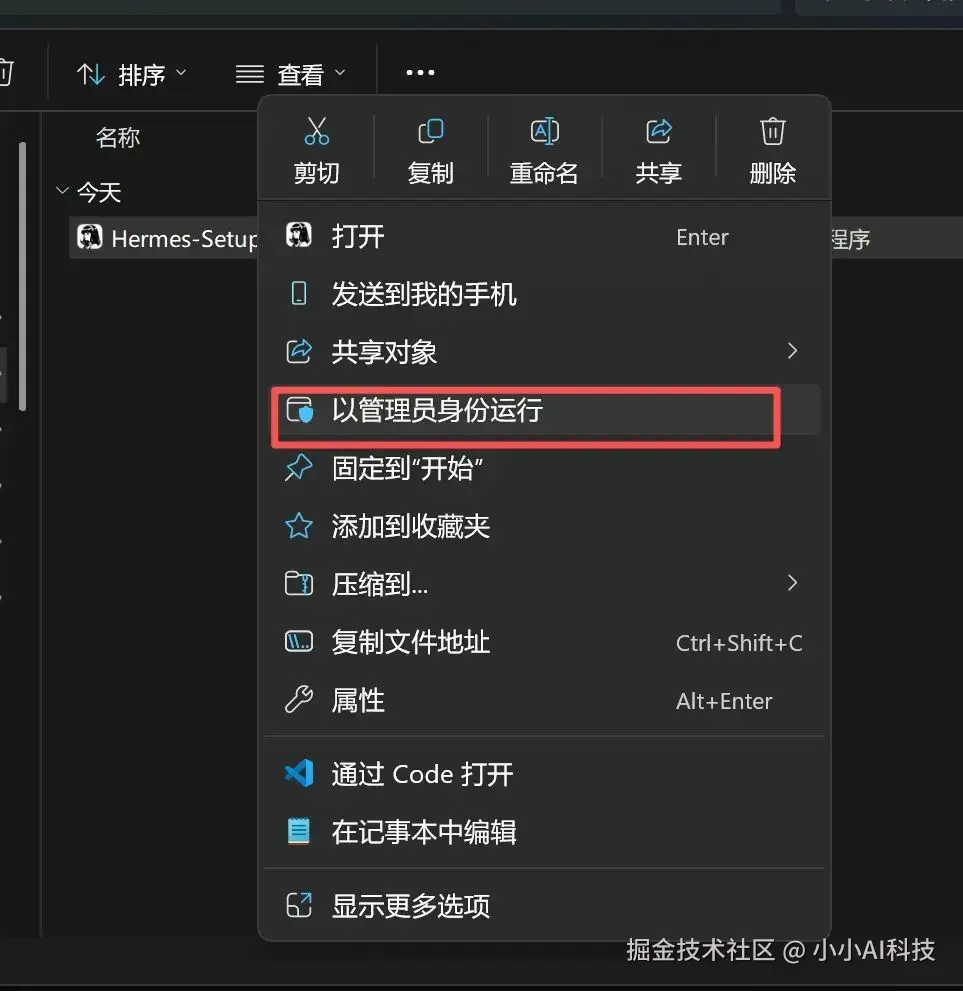
Task: Click the Notepad icon
Action: pos(299,831)
